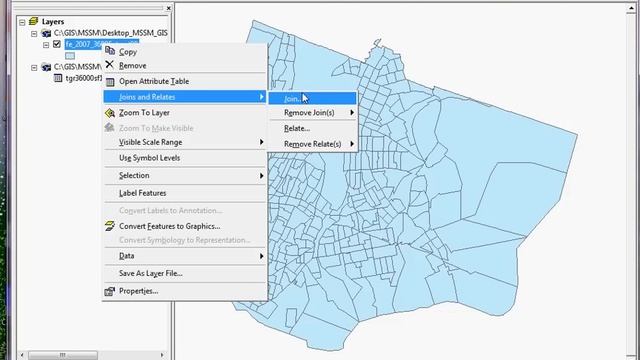Collapse the Layers tree node
640x360 pixels.
tap(22, 22)
